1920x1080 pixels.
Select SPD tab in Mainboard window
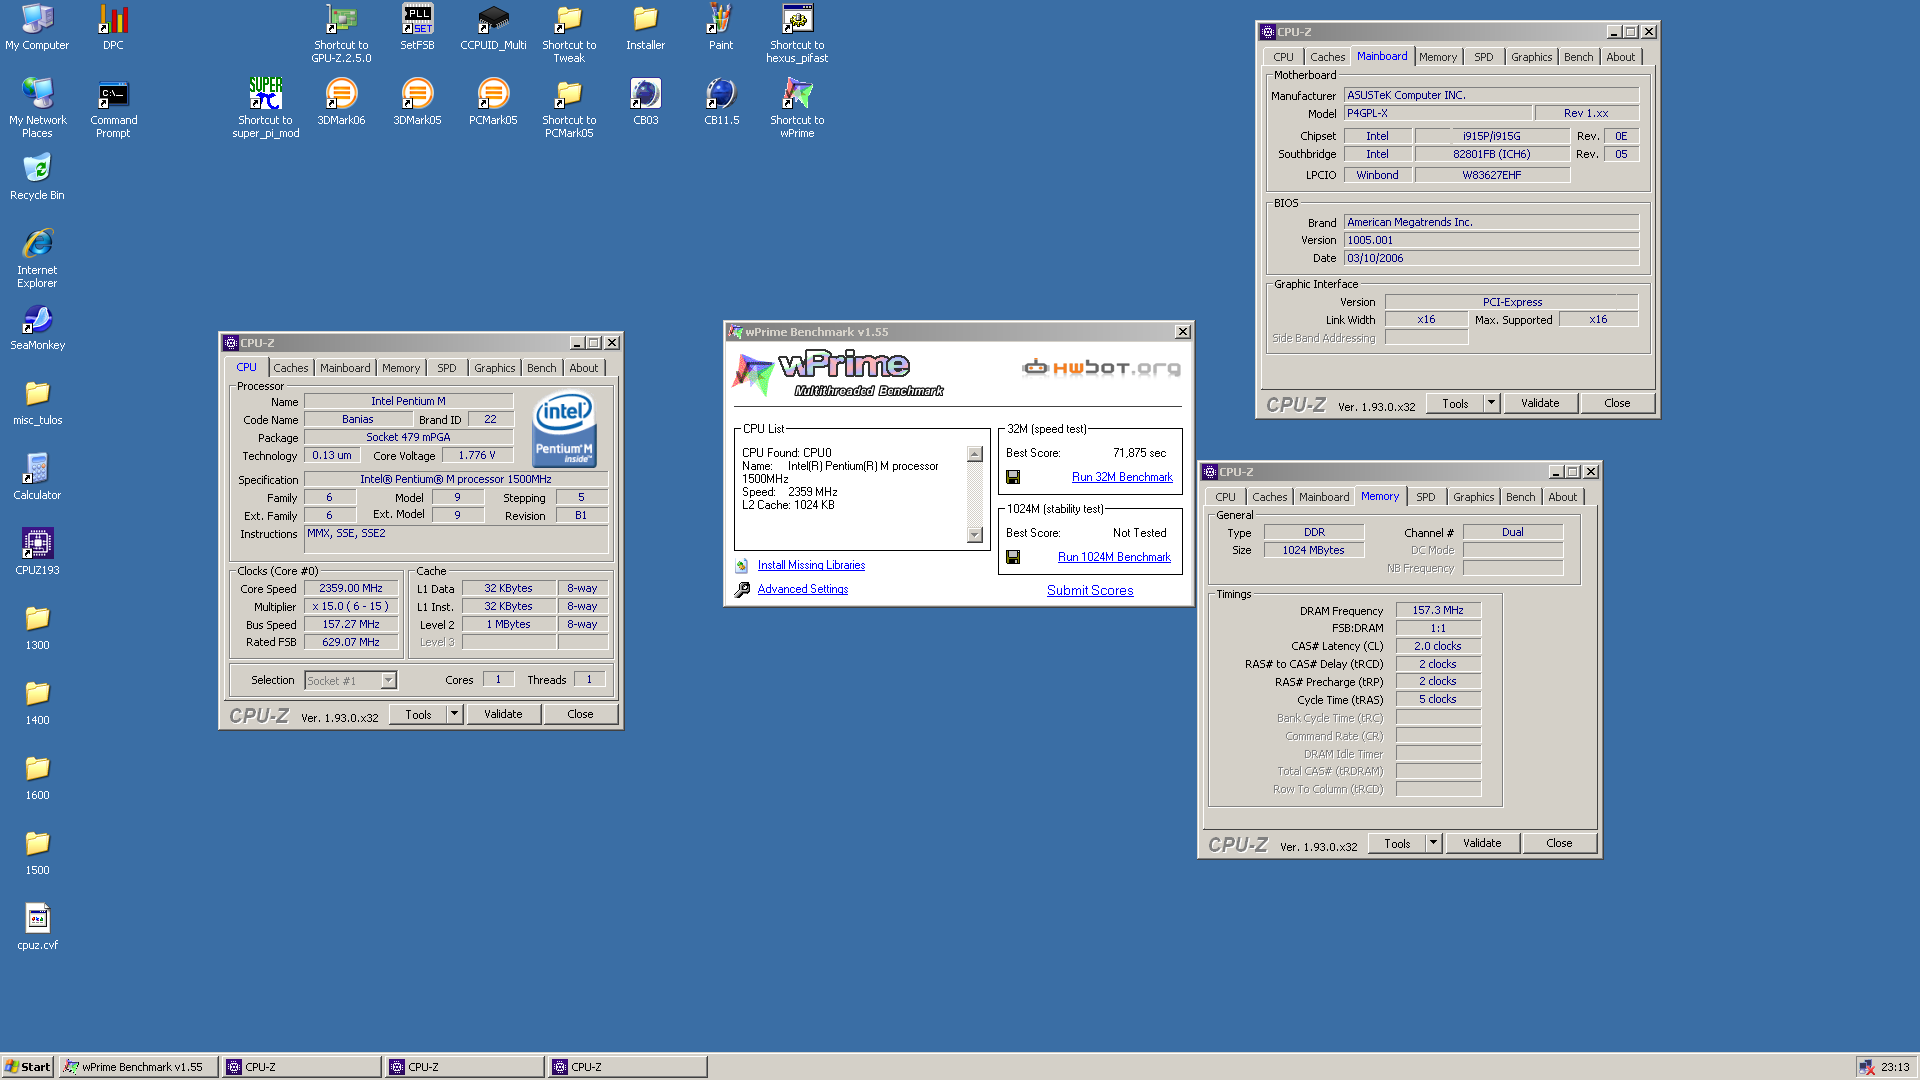point(1484,57)
